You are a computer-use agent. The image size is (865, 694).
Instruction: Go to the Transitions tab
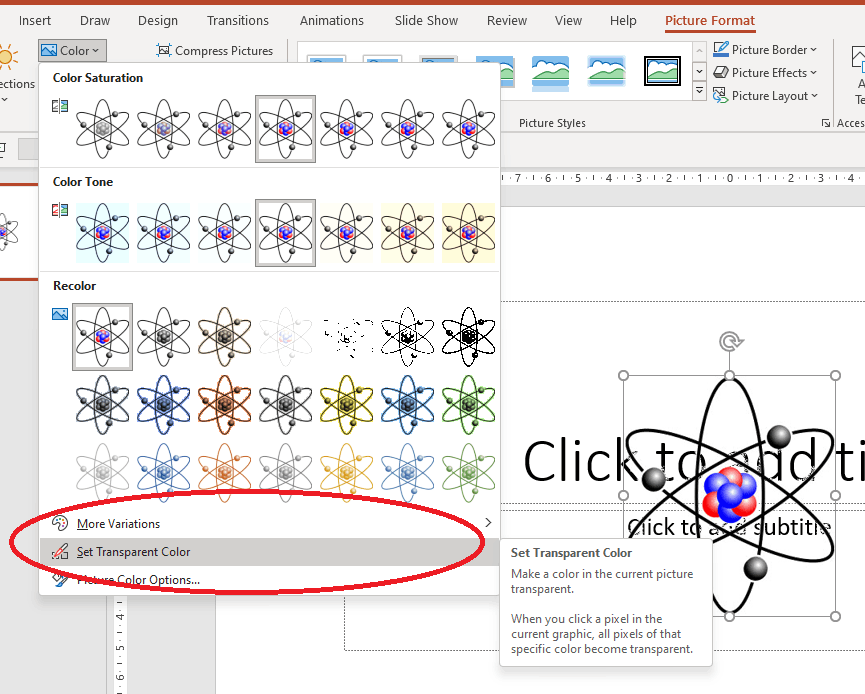tap(238, 20)
